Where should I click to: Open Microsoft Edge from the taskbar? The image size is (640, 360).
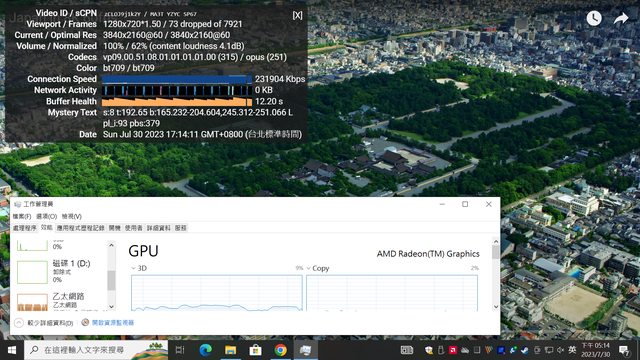(x=206, y=350)
